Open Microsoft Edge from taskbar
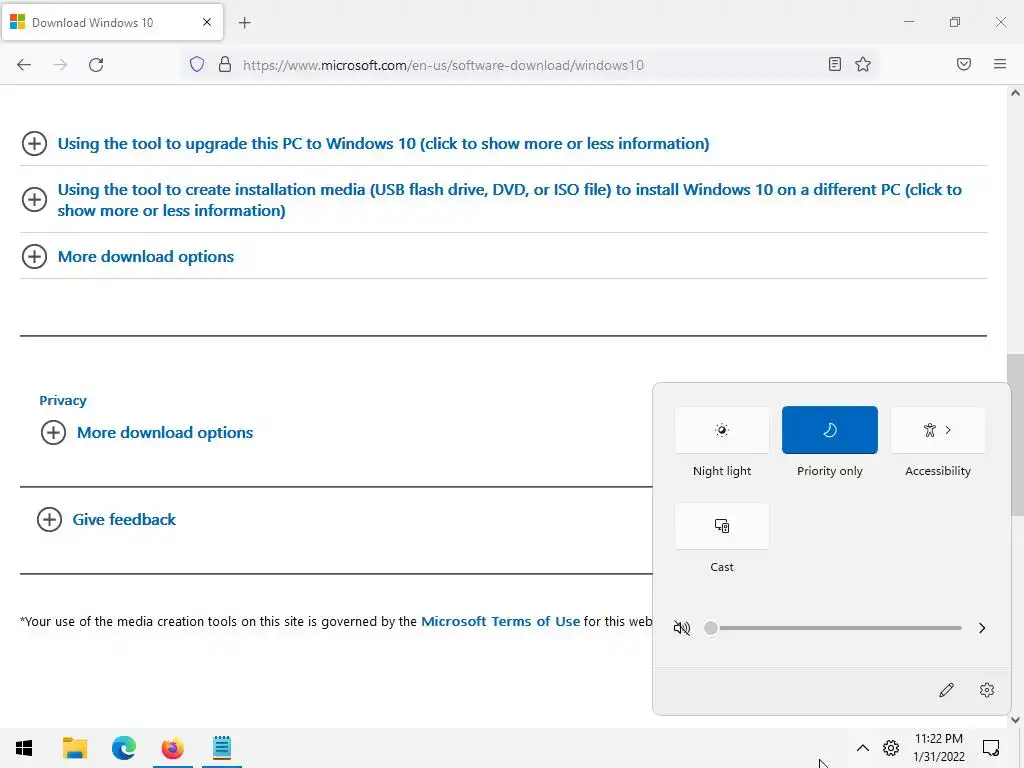This screenshot has height=768, width=1024. point(123,748)
